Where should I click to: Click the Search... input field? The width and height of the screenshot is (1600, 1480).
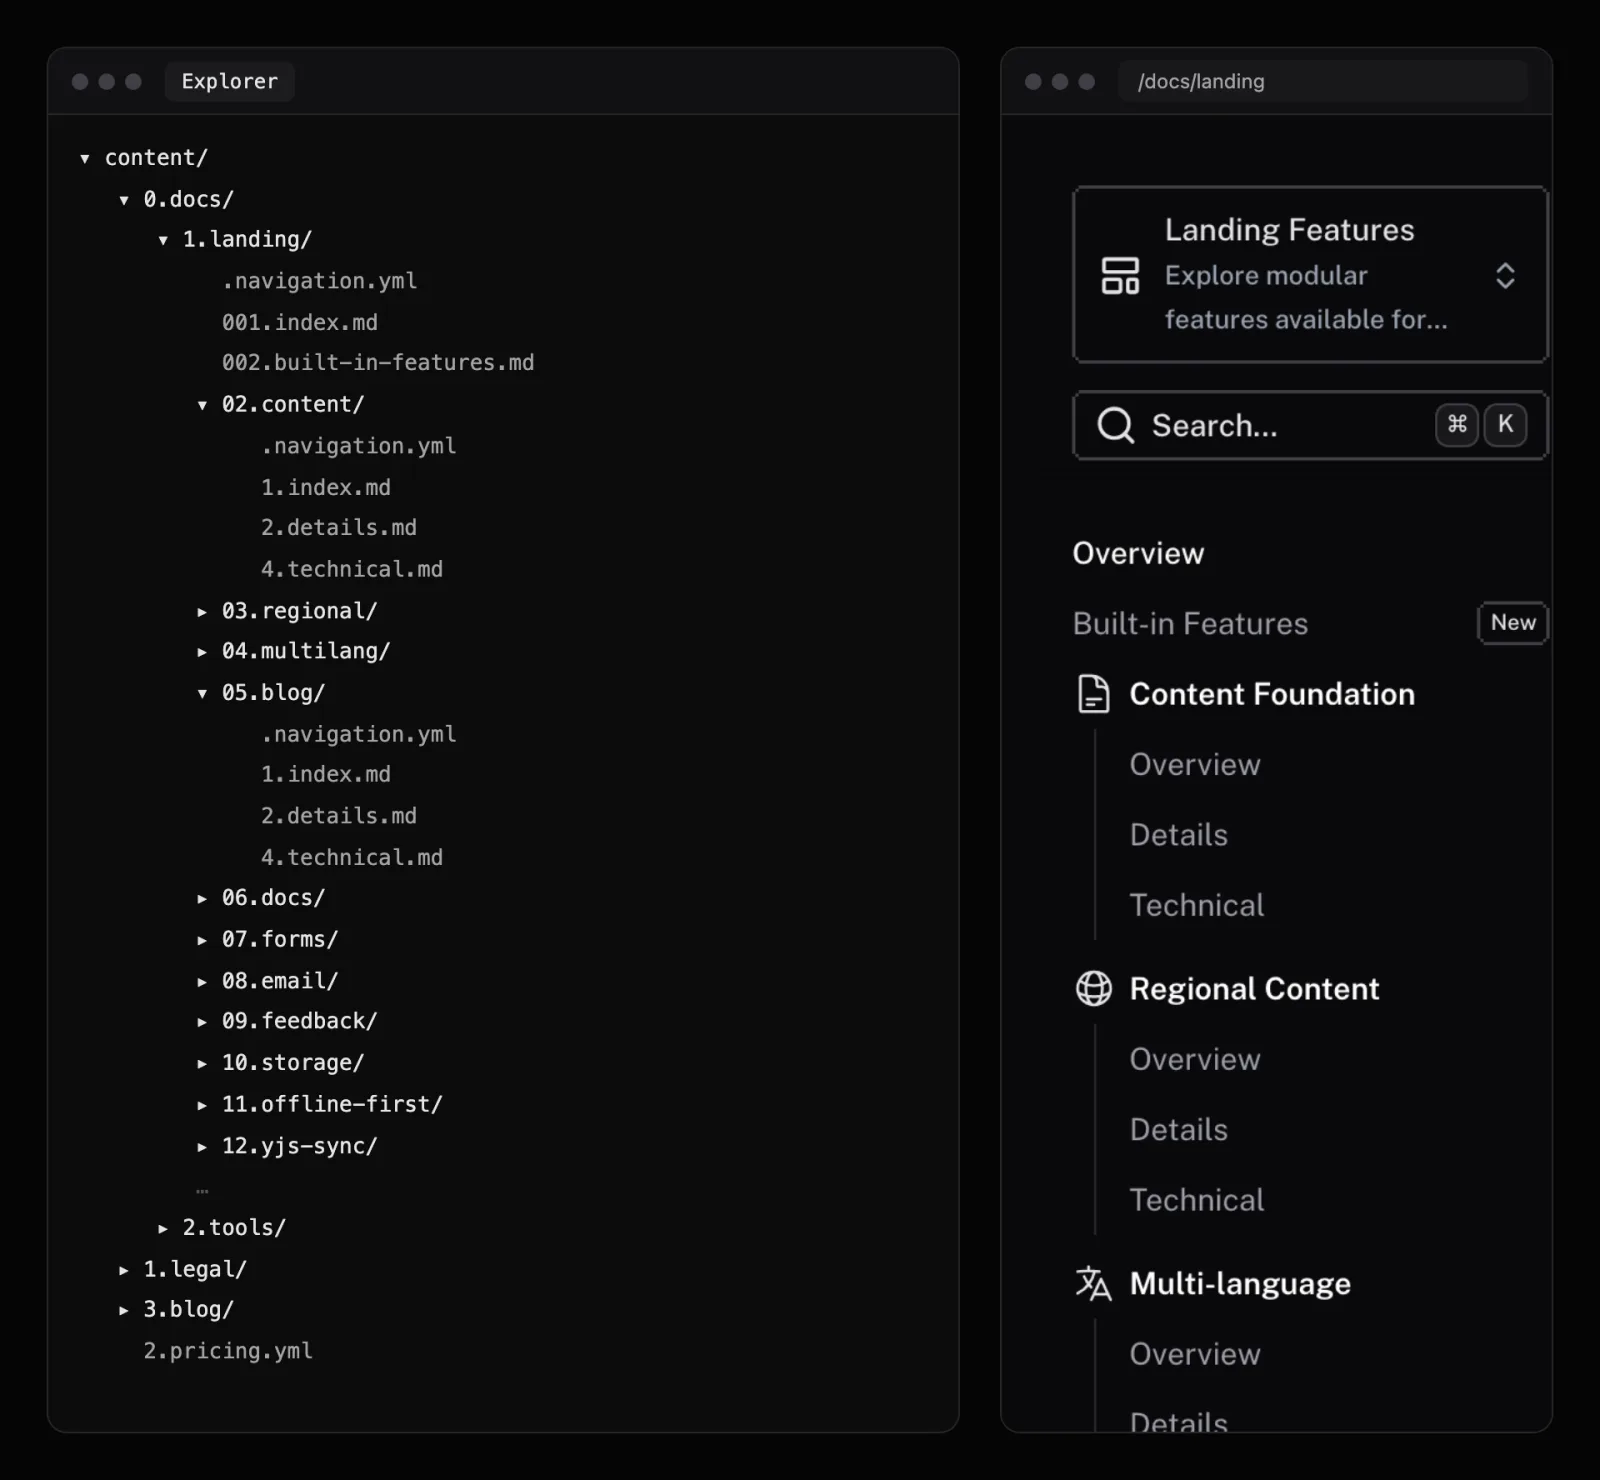[1310, 425]
